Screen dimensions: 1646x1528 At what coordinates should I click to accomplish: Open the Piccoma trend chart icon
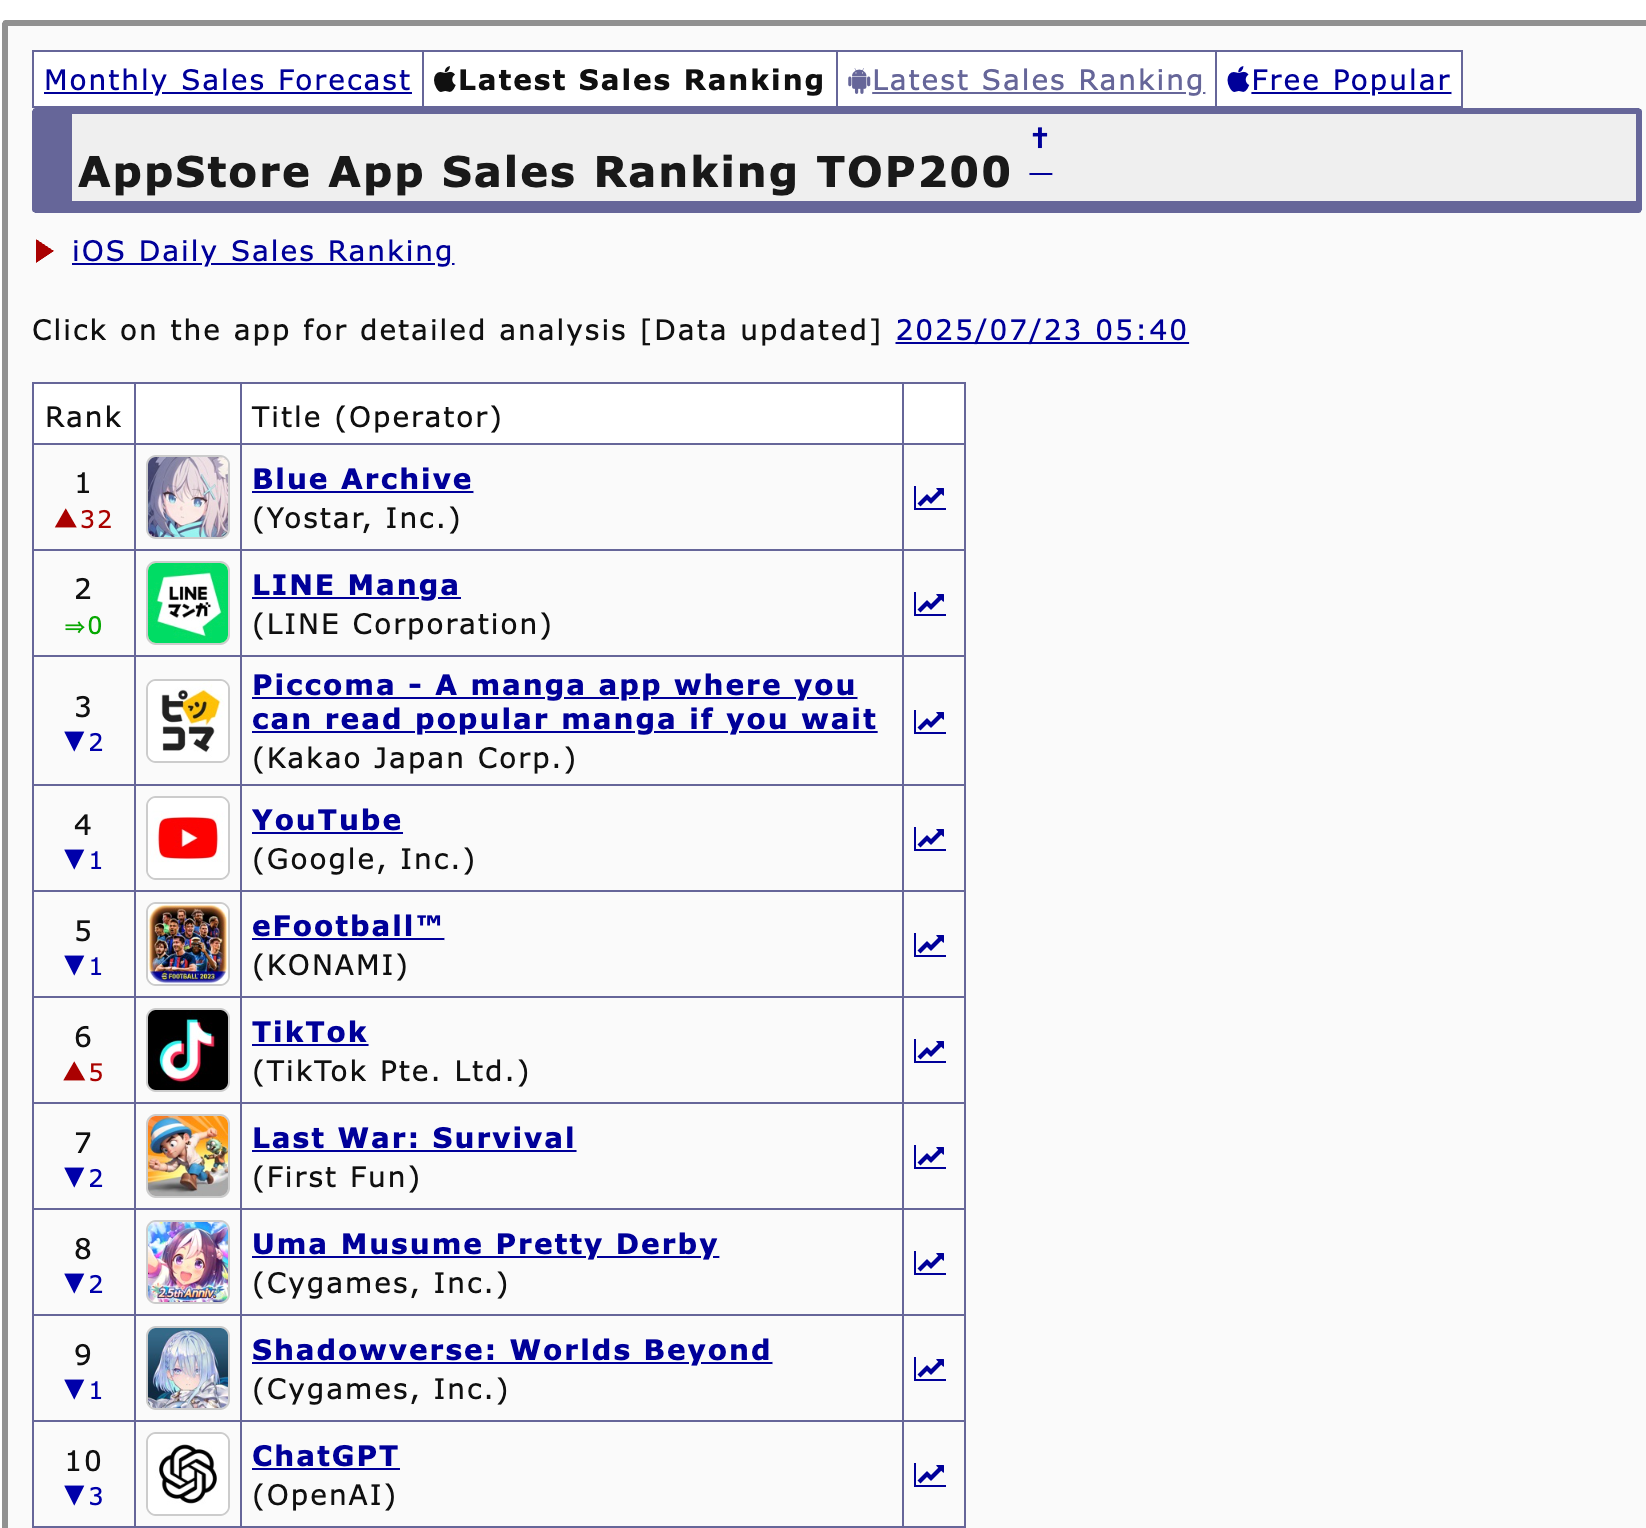(x=930, y=721)
